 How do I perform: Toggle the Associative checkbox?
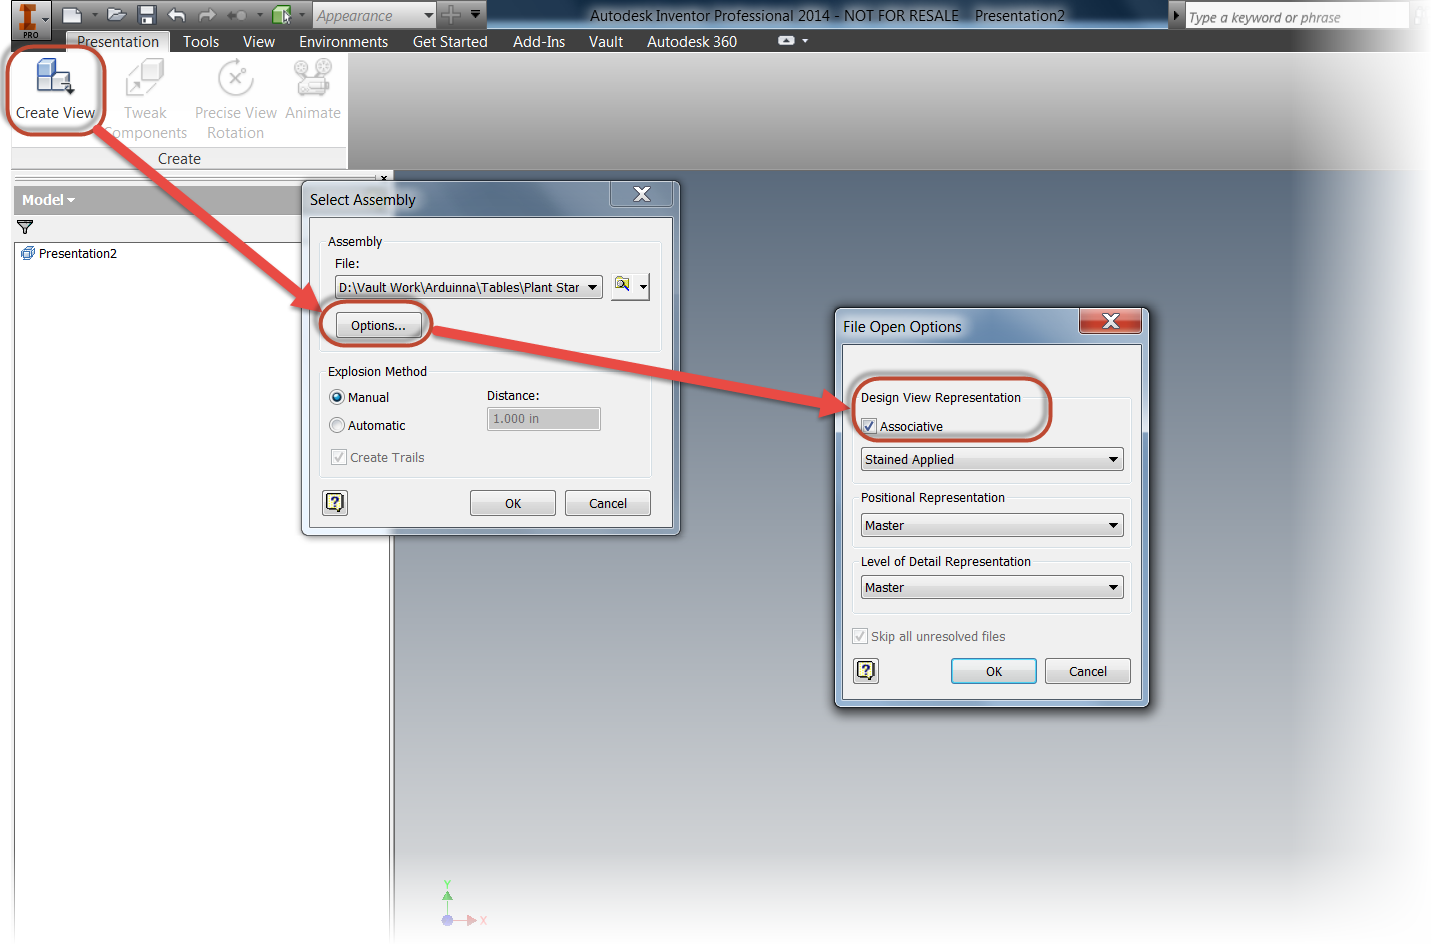(x=869, y=426)
